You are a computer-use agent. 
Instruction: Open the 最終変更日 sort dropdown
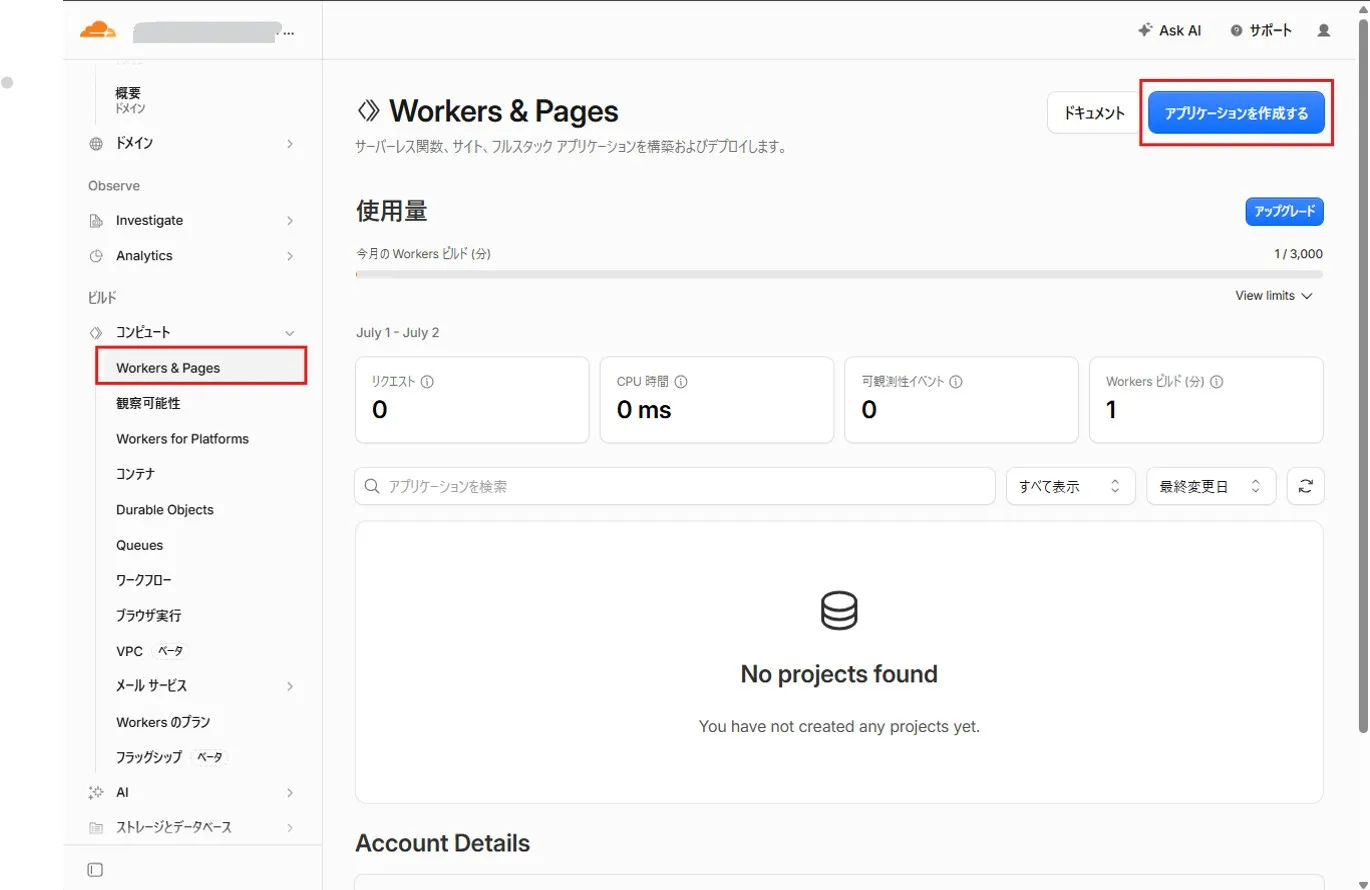(1211, 486)
